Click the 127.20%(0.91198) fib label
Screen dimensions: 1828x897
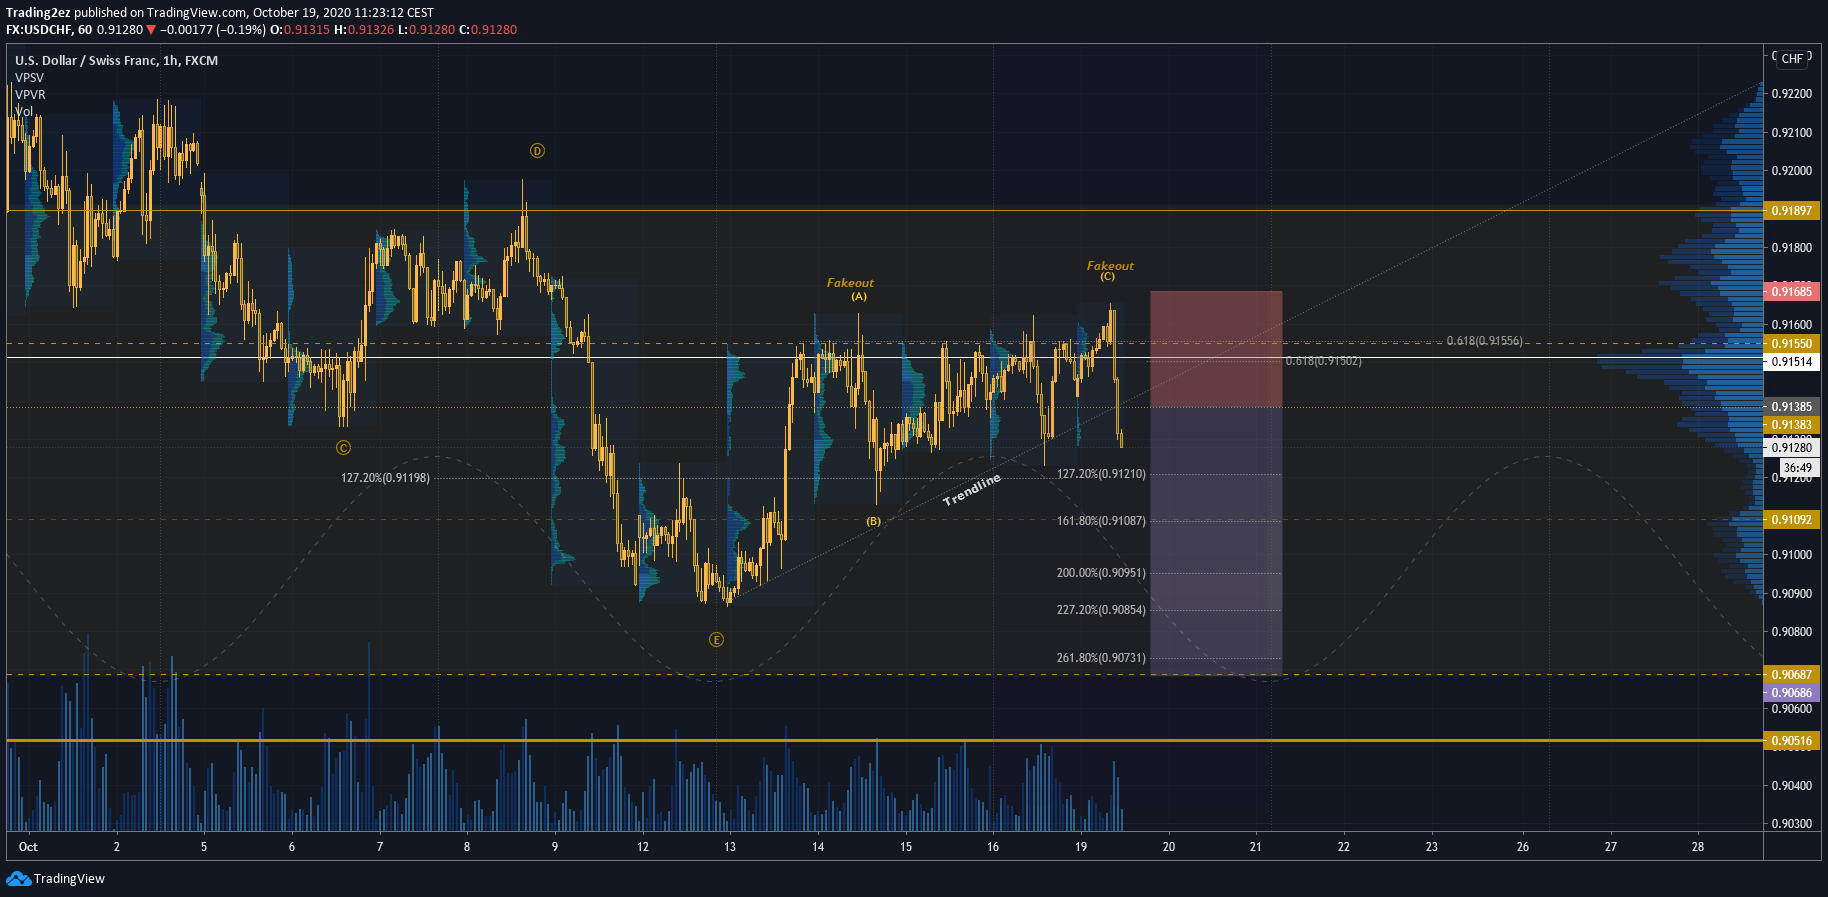point(385,478)
